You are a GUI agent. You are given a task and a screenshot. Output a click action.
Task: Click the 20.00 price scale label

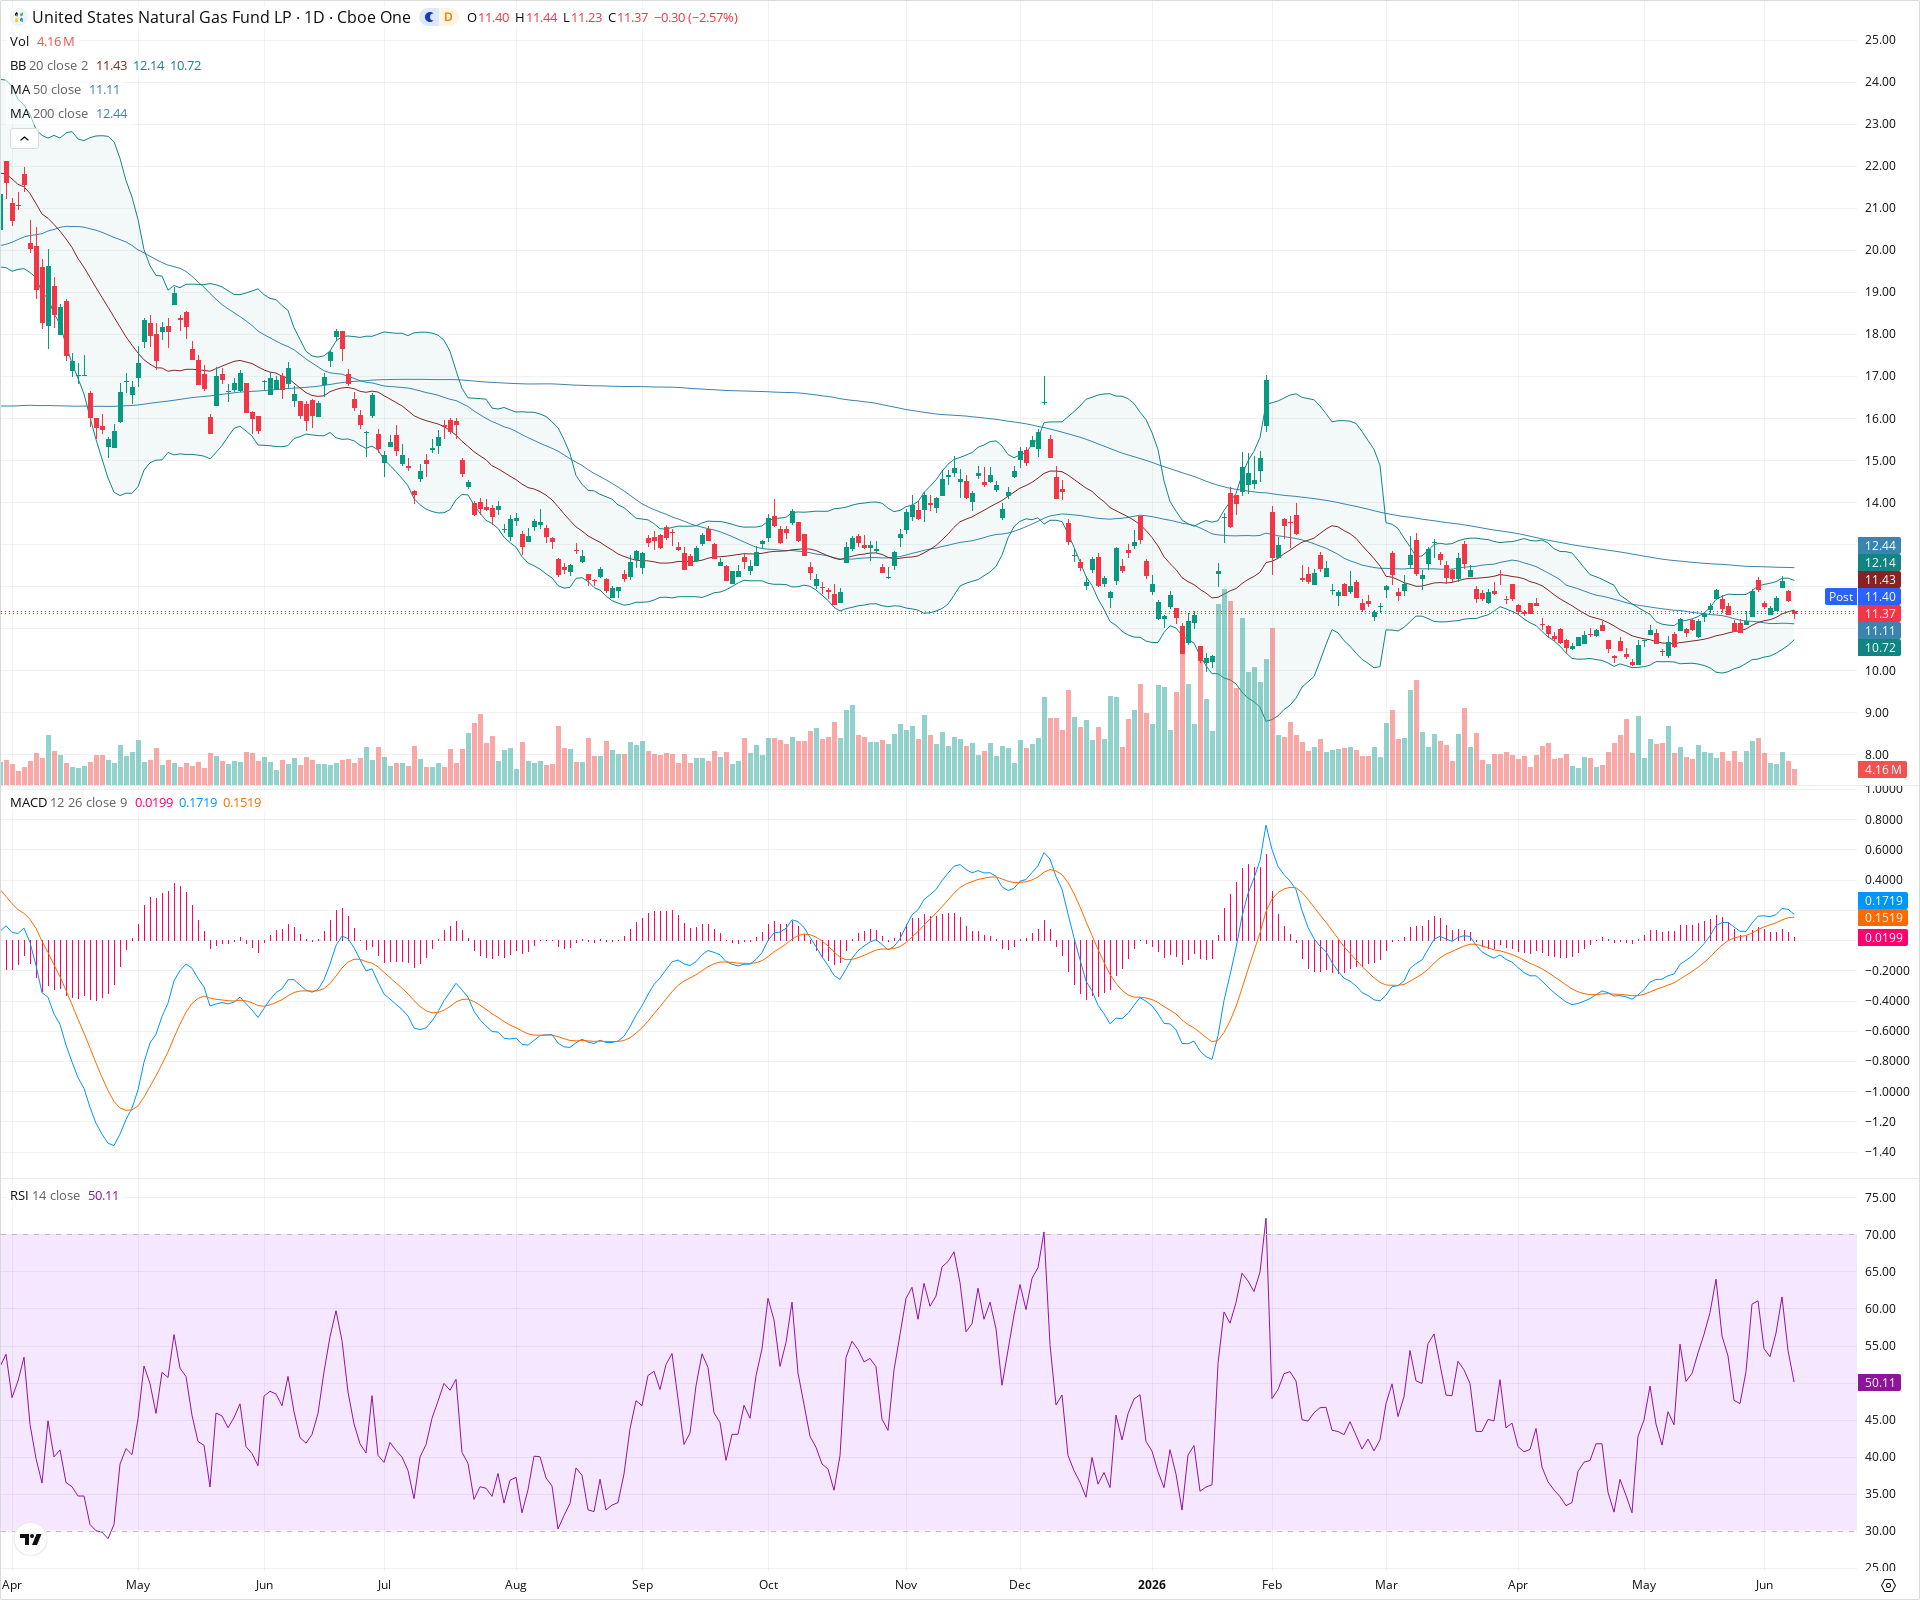pyautogui.click(x=1880, y=250)
